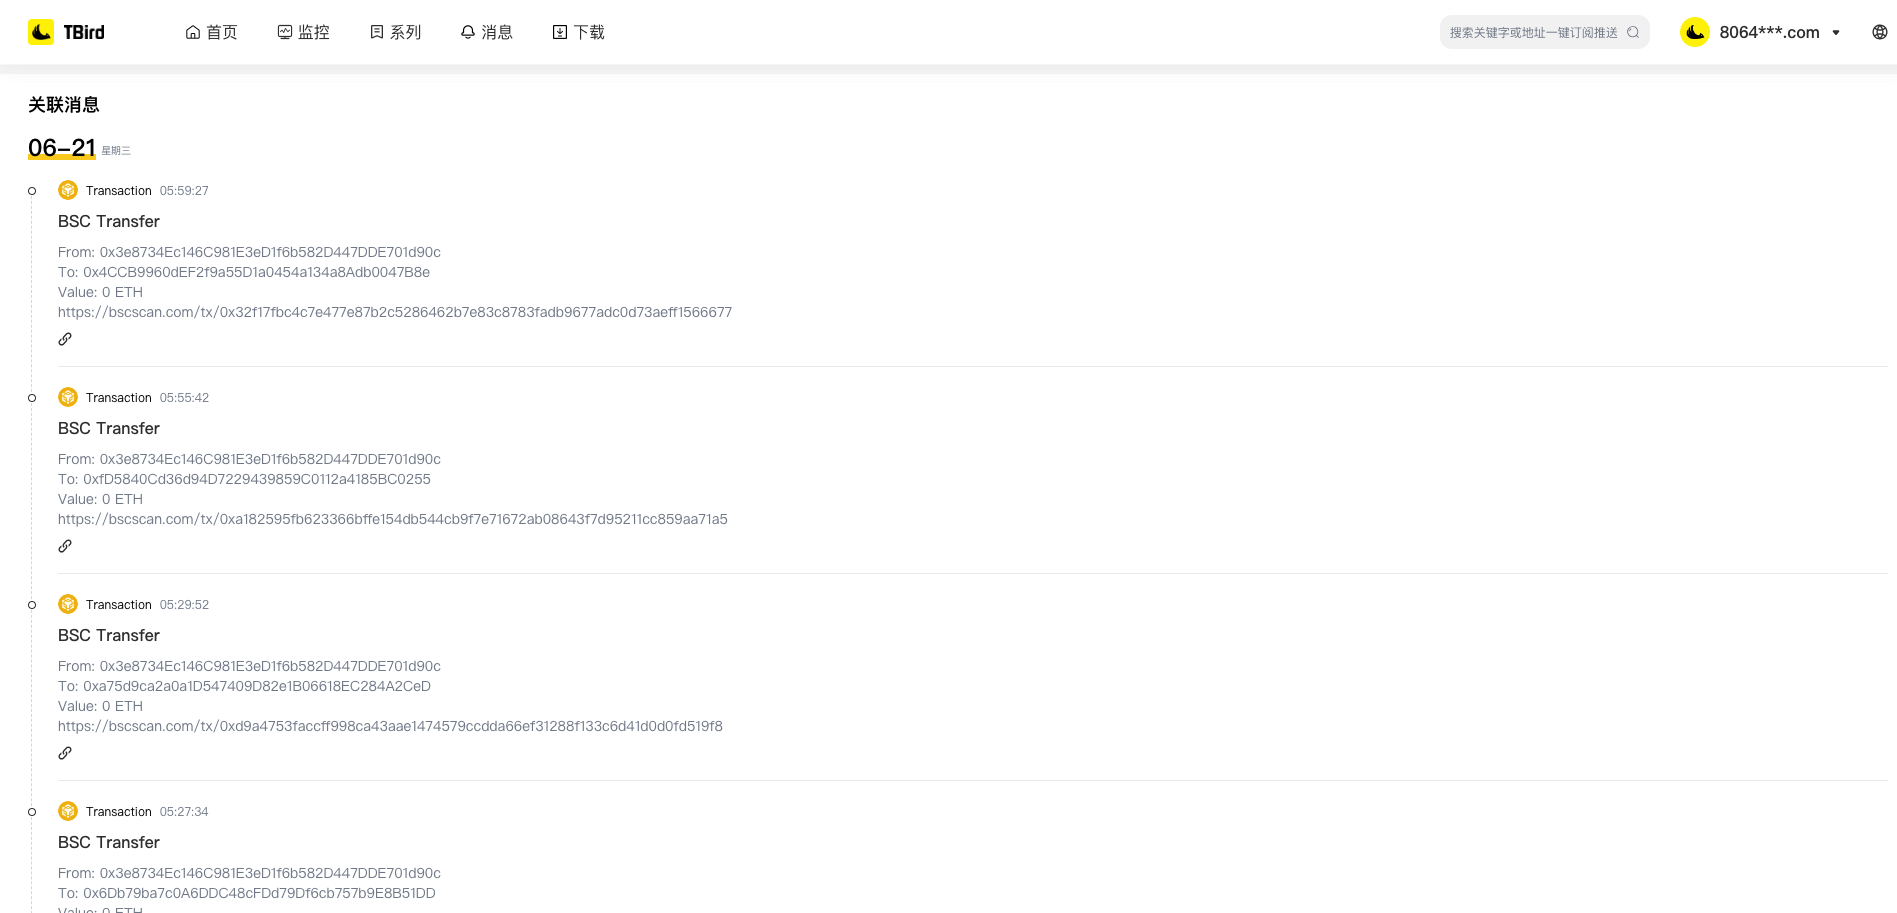Open bscscan link starting with 0x32f17fbc
Screen dimensions: 1897x913
[395, 312]
